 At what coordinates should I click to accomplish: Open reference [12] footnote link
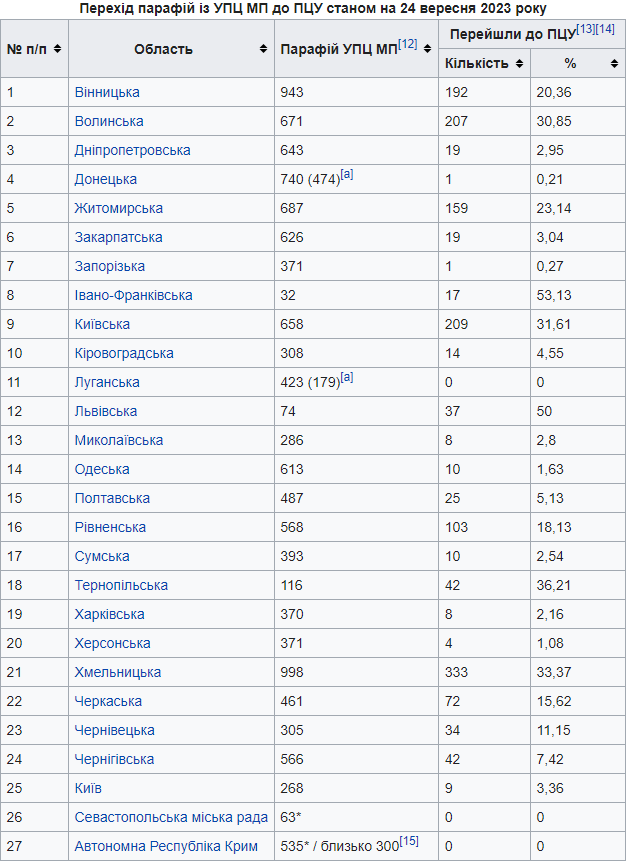click(x=408, y=44)
